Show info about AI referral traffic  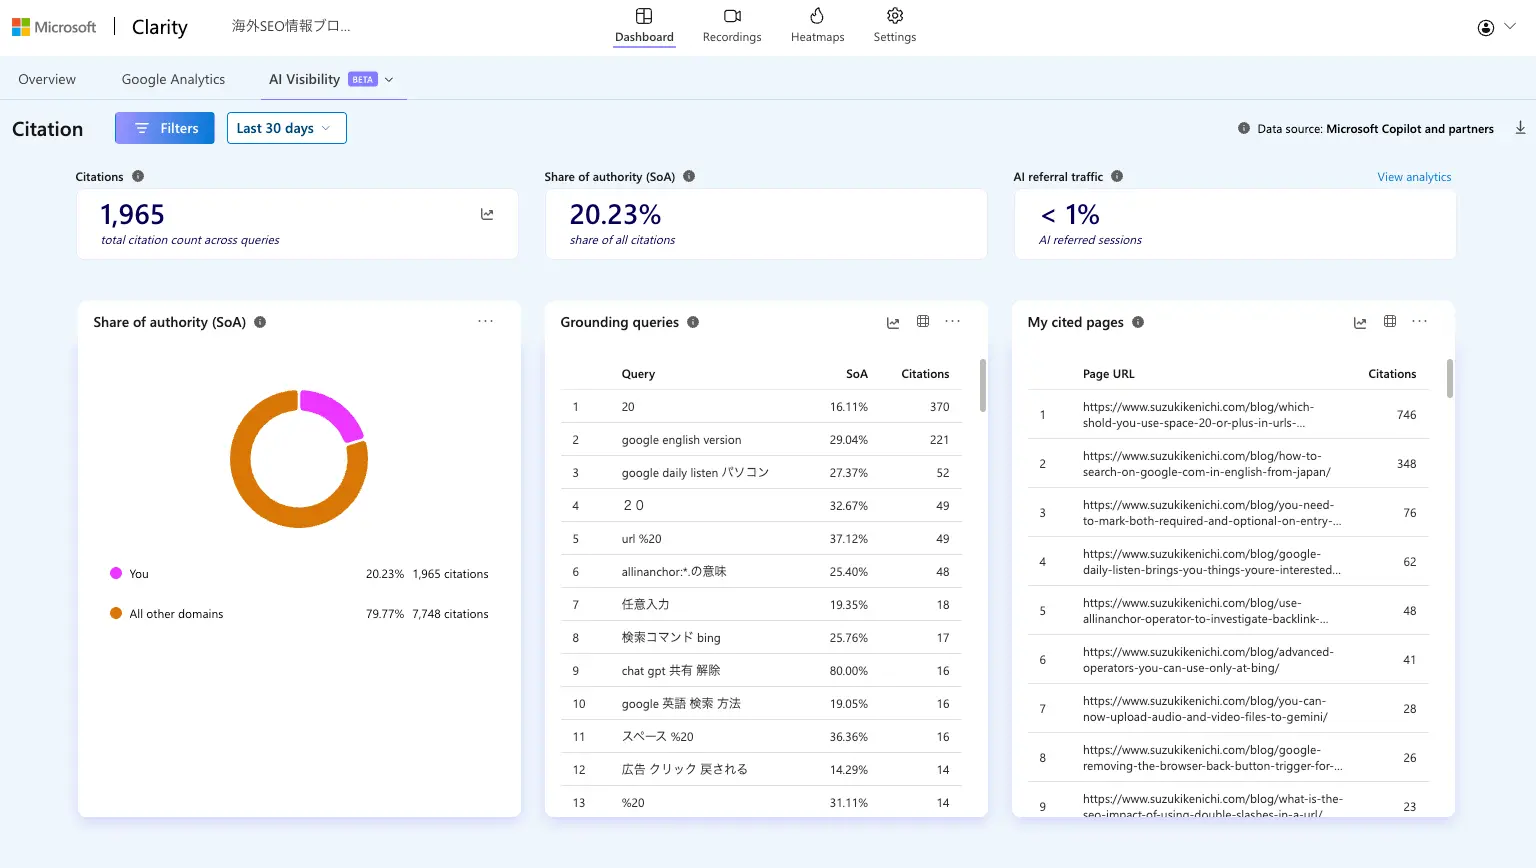click(1117, 176)
